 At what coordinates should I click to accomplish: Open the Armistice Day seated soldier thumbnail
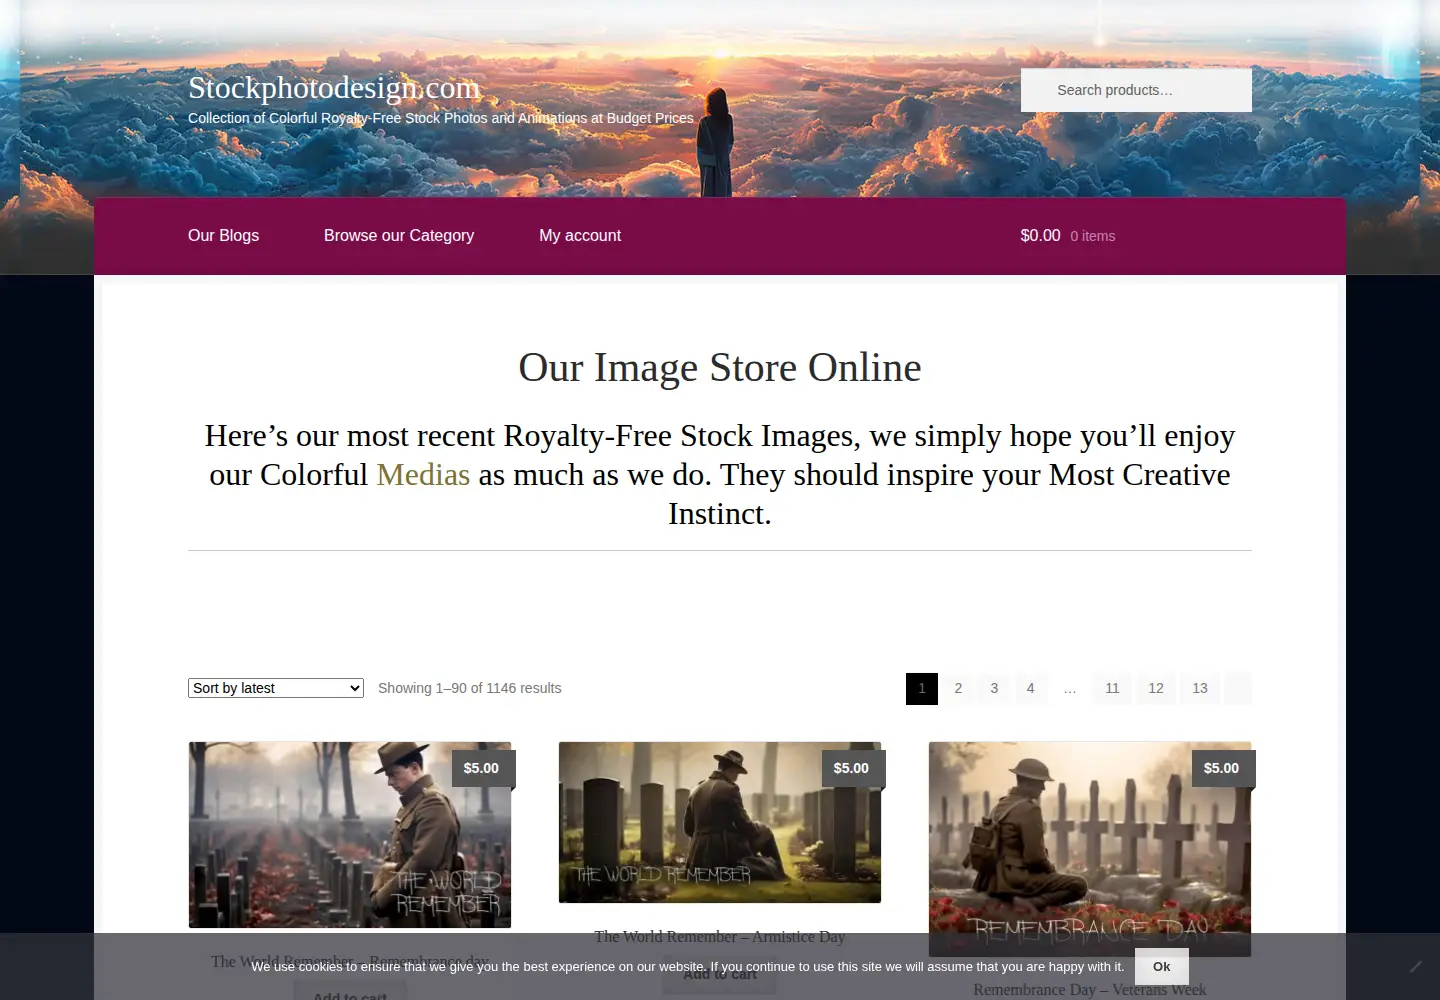click(720, 822)
